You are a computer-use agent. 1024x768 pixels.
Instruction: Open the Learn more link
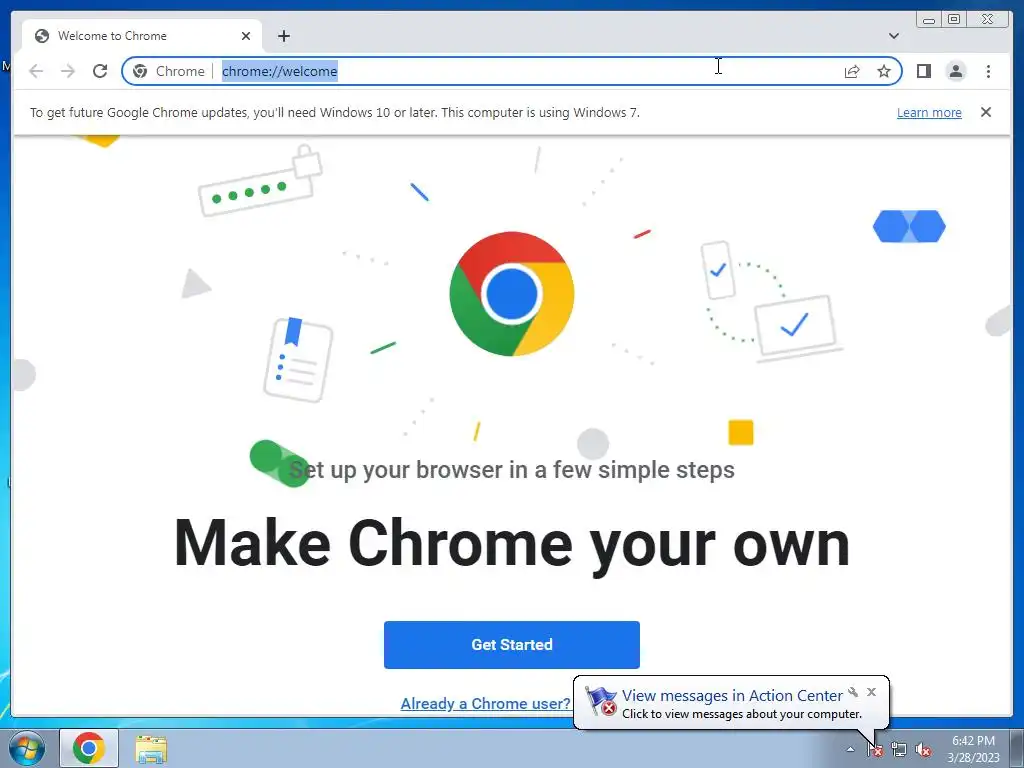[929, 112]
